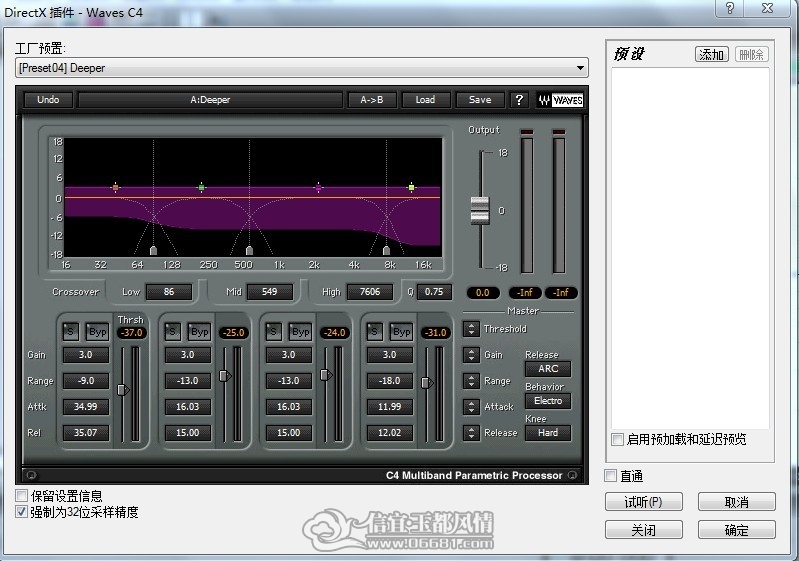Solo band three with -24.0 threshold

pos(273,332)
